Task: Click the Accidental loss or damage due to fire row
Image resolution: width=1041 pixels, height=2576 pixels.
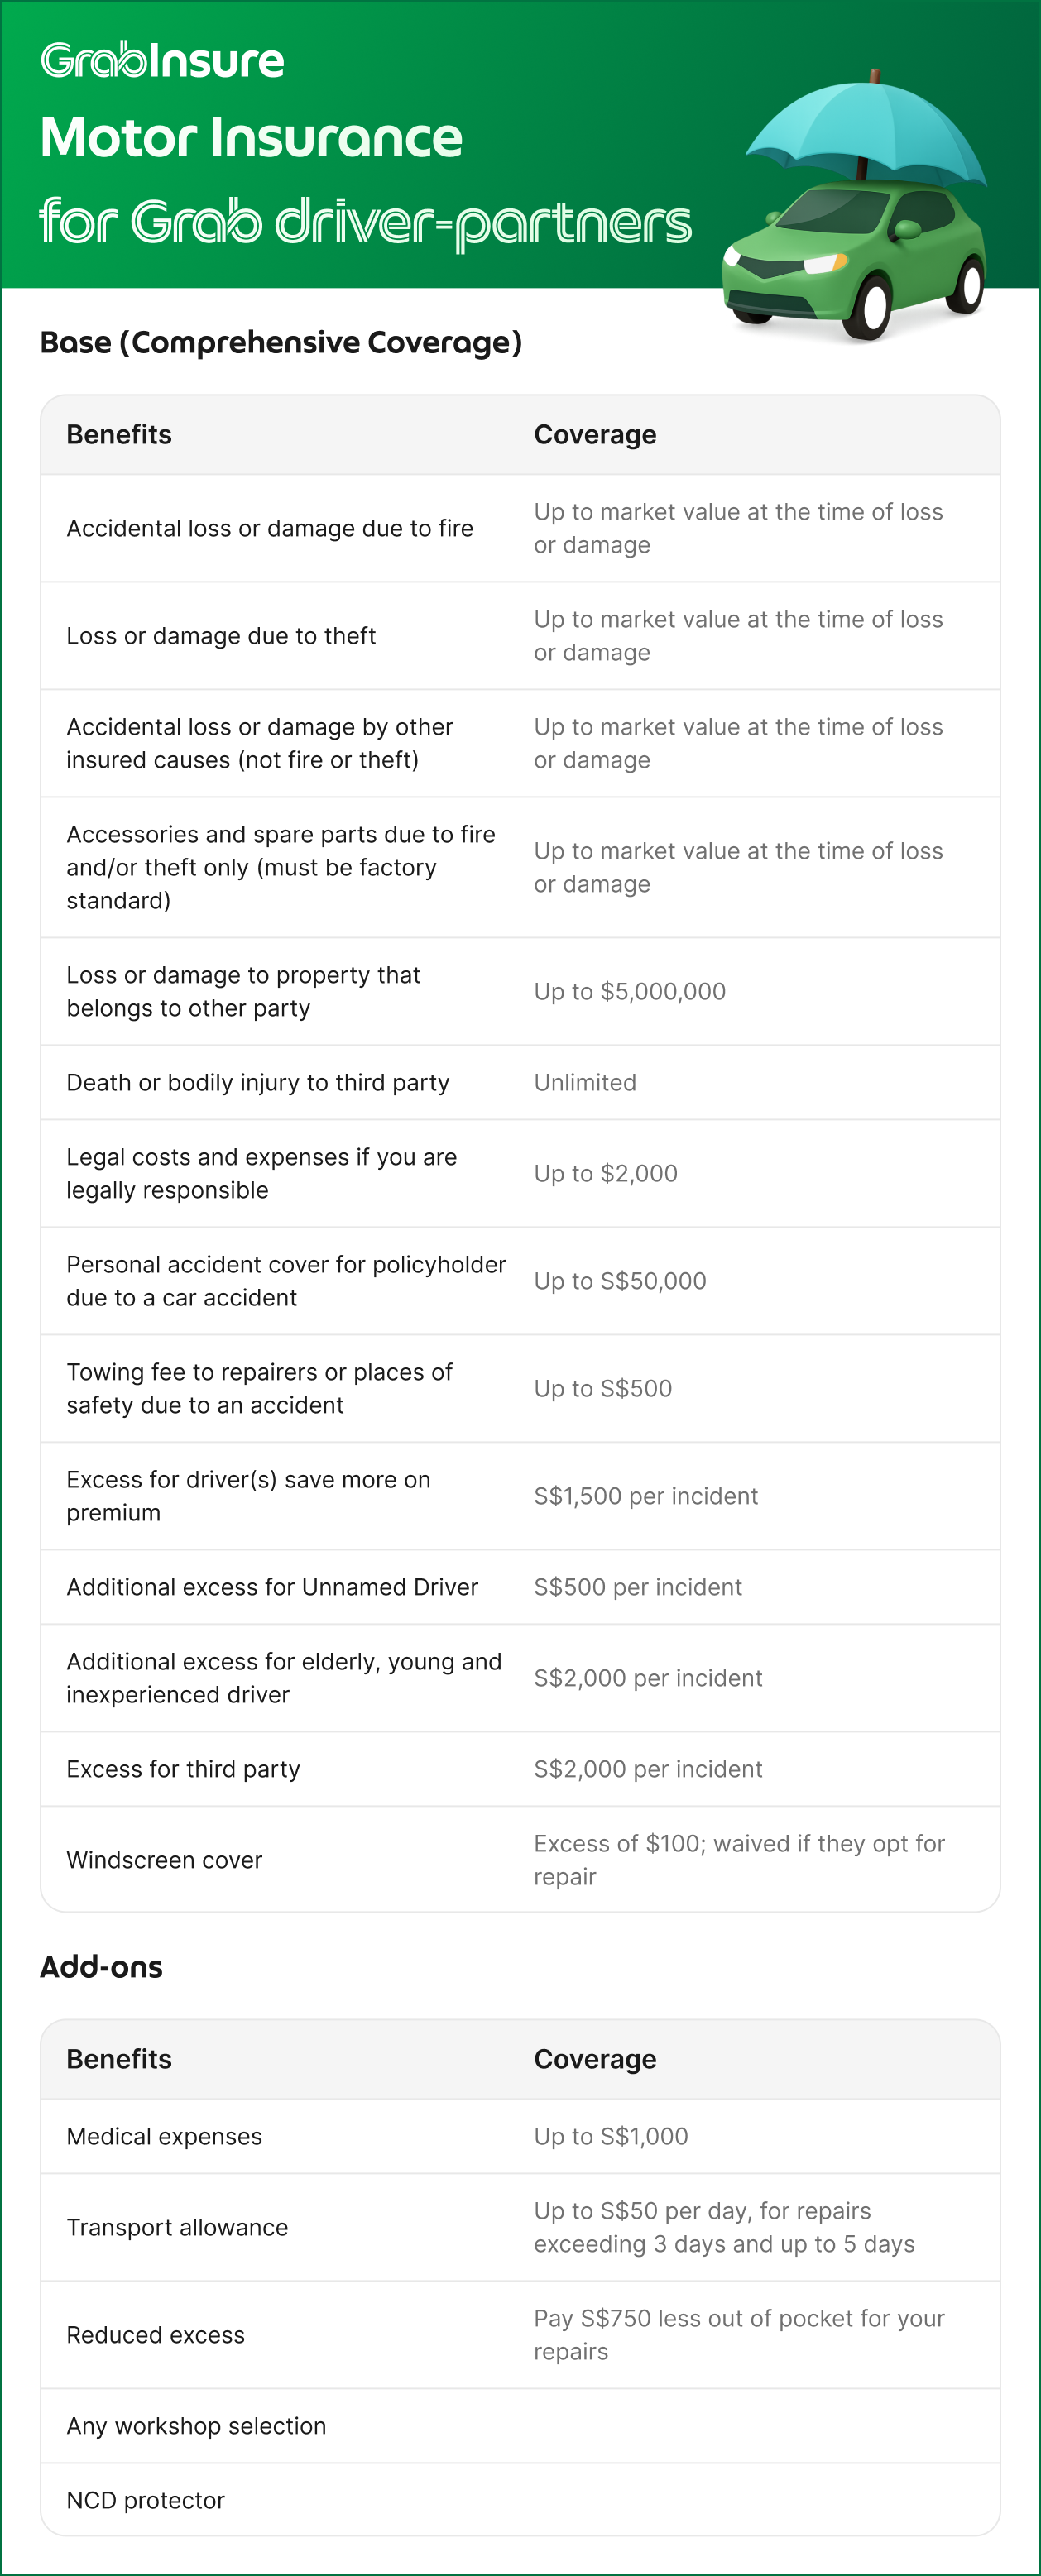Action: tap(520, 528)
